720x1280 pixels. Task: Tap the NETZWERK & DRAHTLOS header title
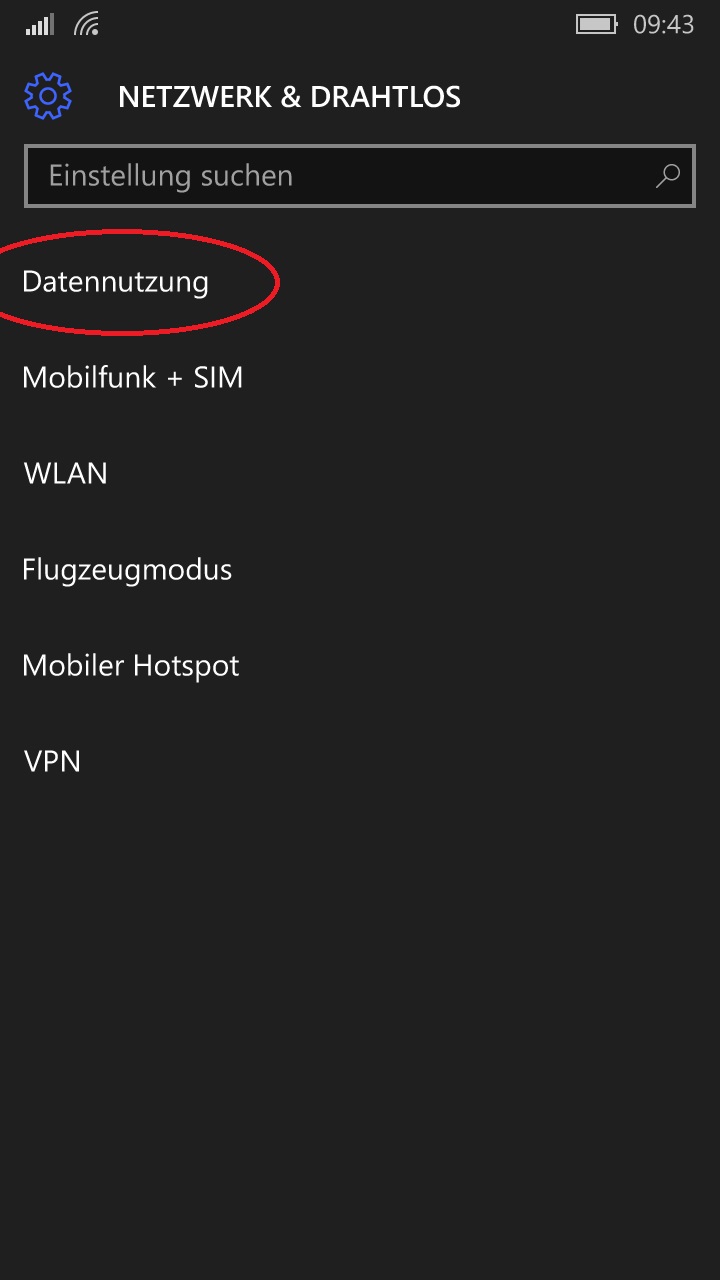coord(289,97)
